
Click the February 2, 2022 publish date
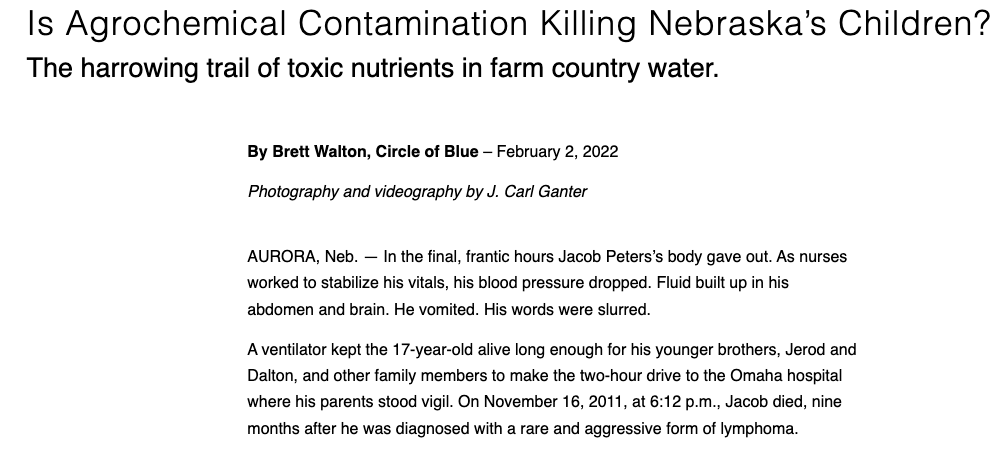[557, 153]
